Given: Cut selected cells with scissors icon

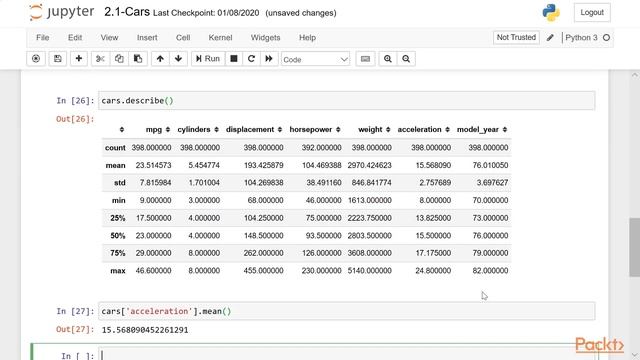Looking at the screenshot, I should pos(100,59).
